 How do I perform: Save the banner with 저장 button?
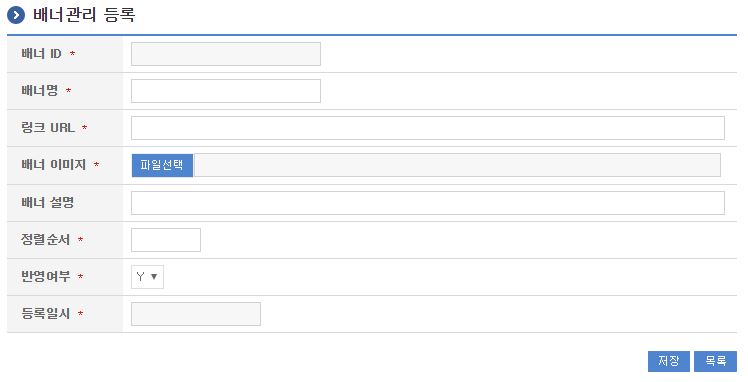pyautogui.click(x=669, y=361)
